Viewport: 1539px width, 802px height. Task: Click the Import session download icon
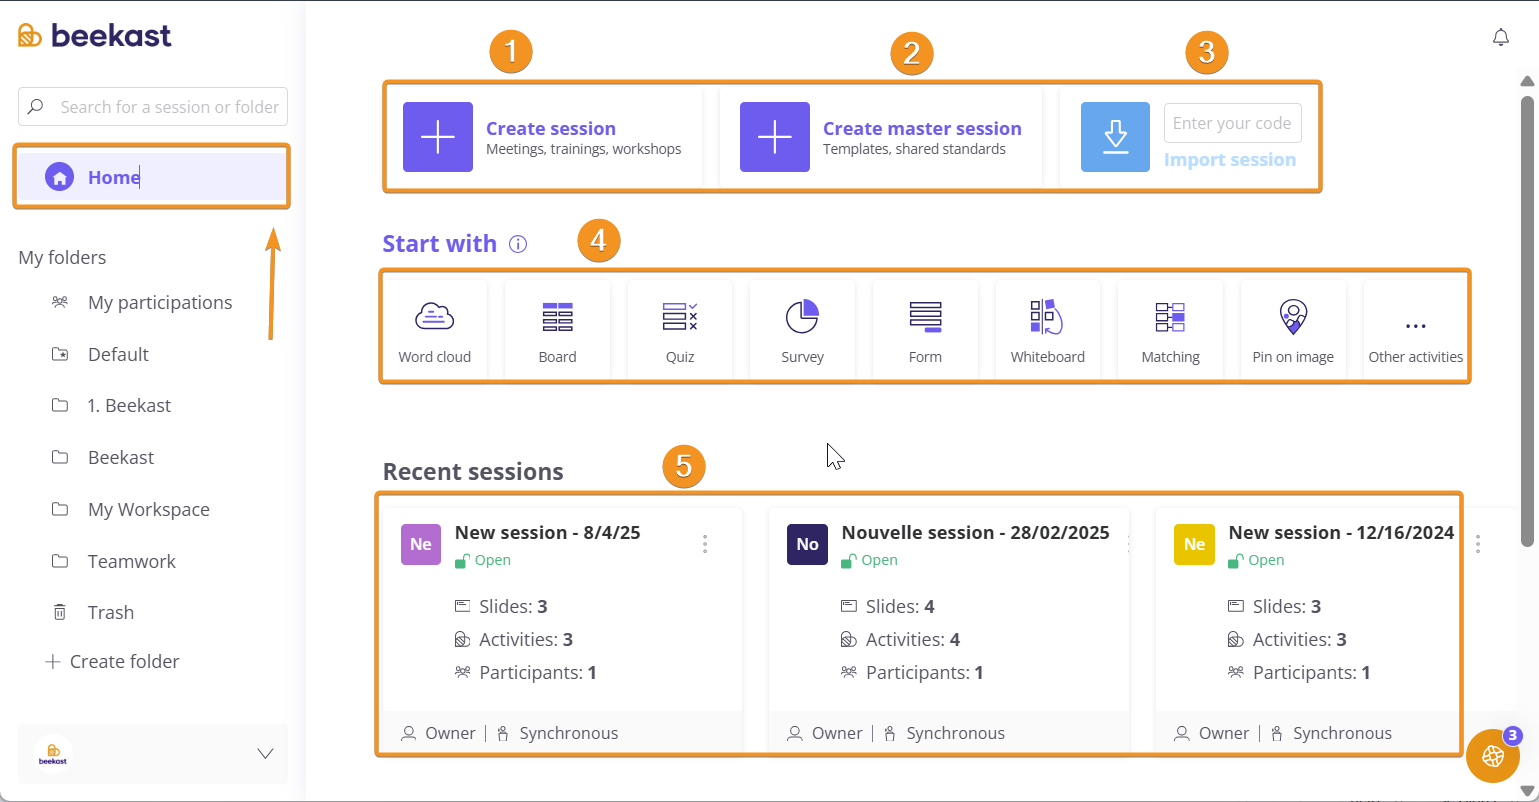(x=1115, y=137)
